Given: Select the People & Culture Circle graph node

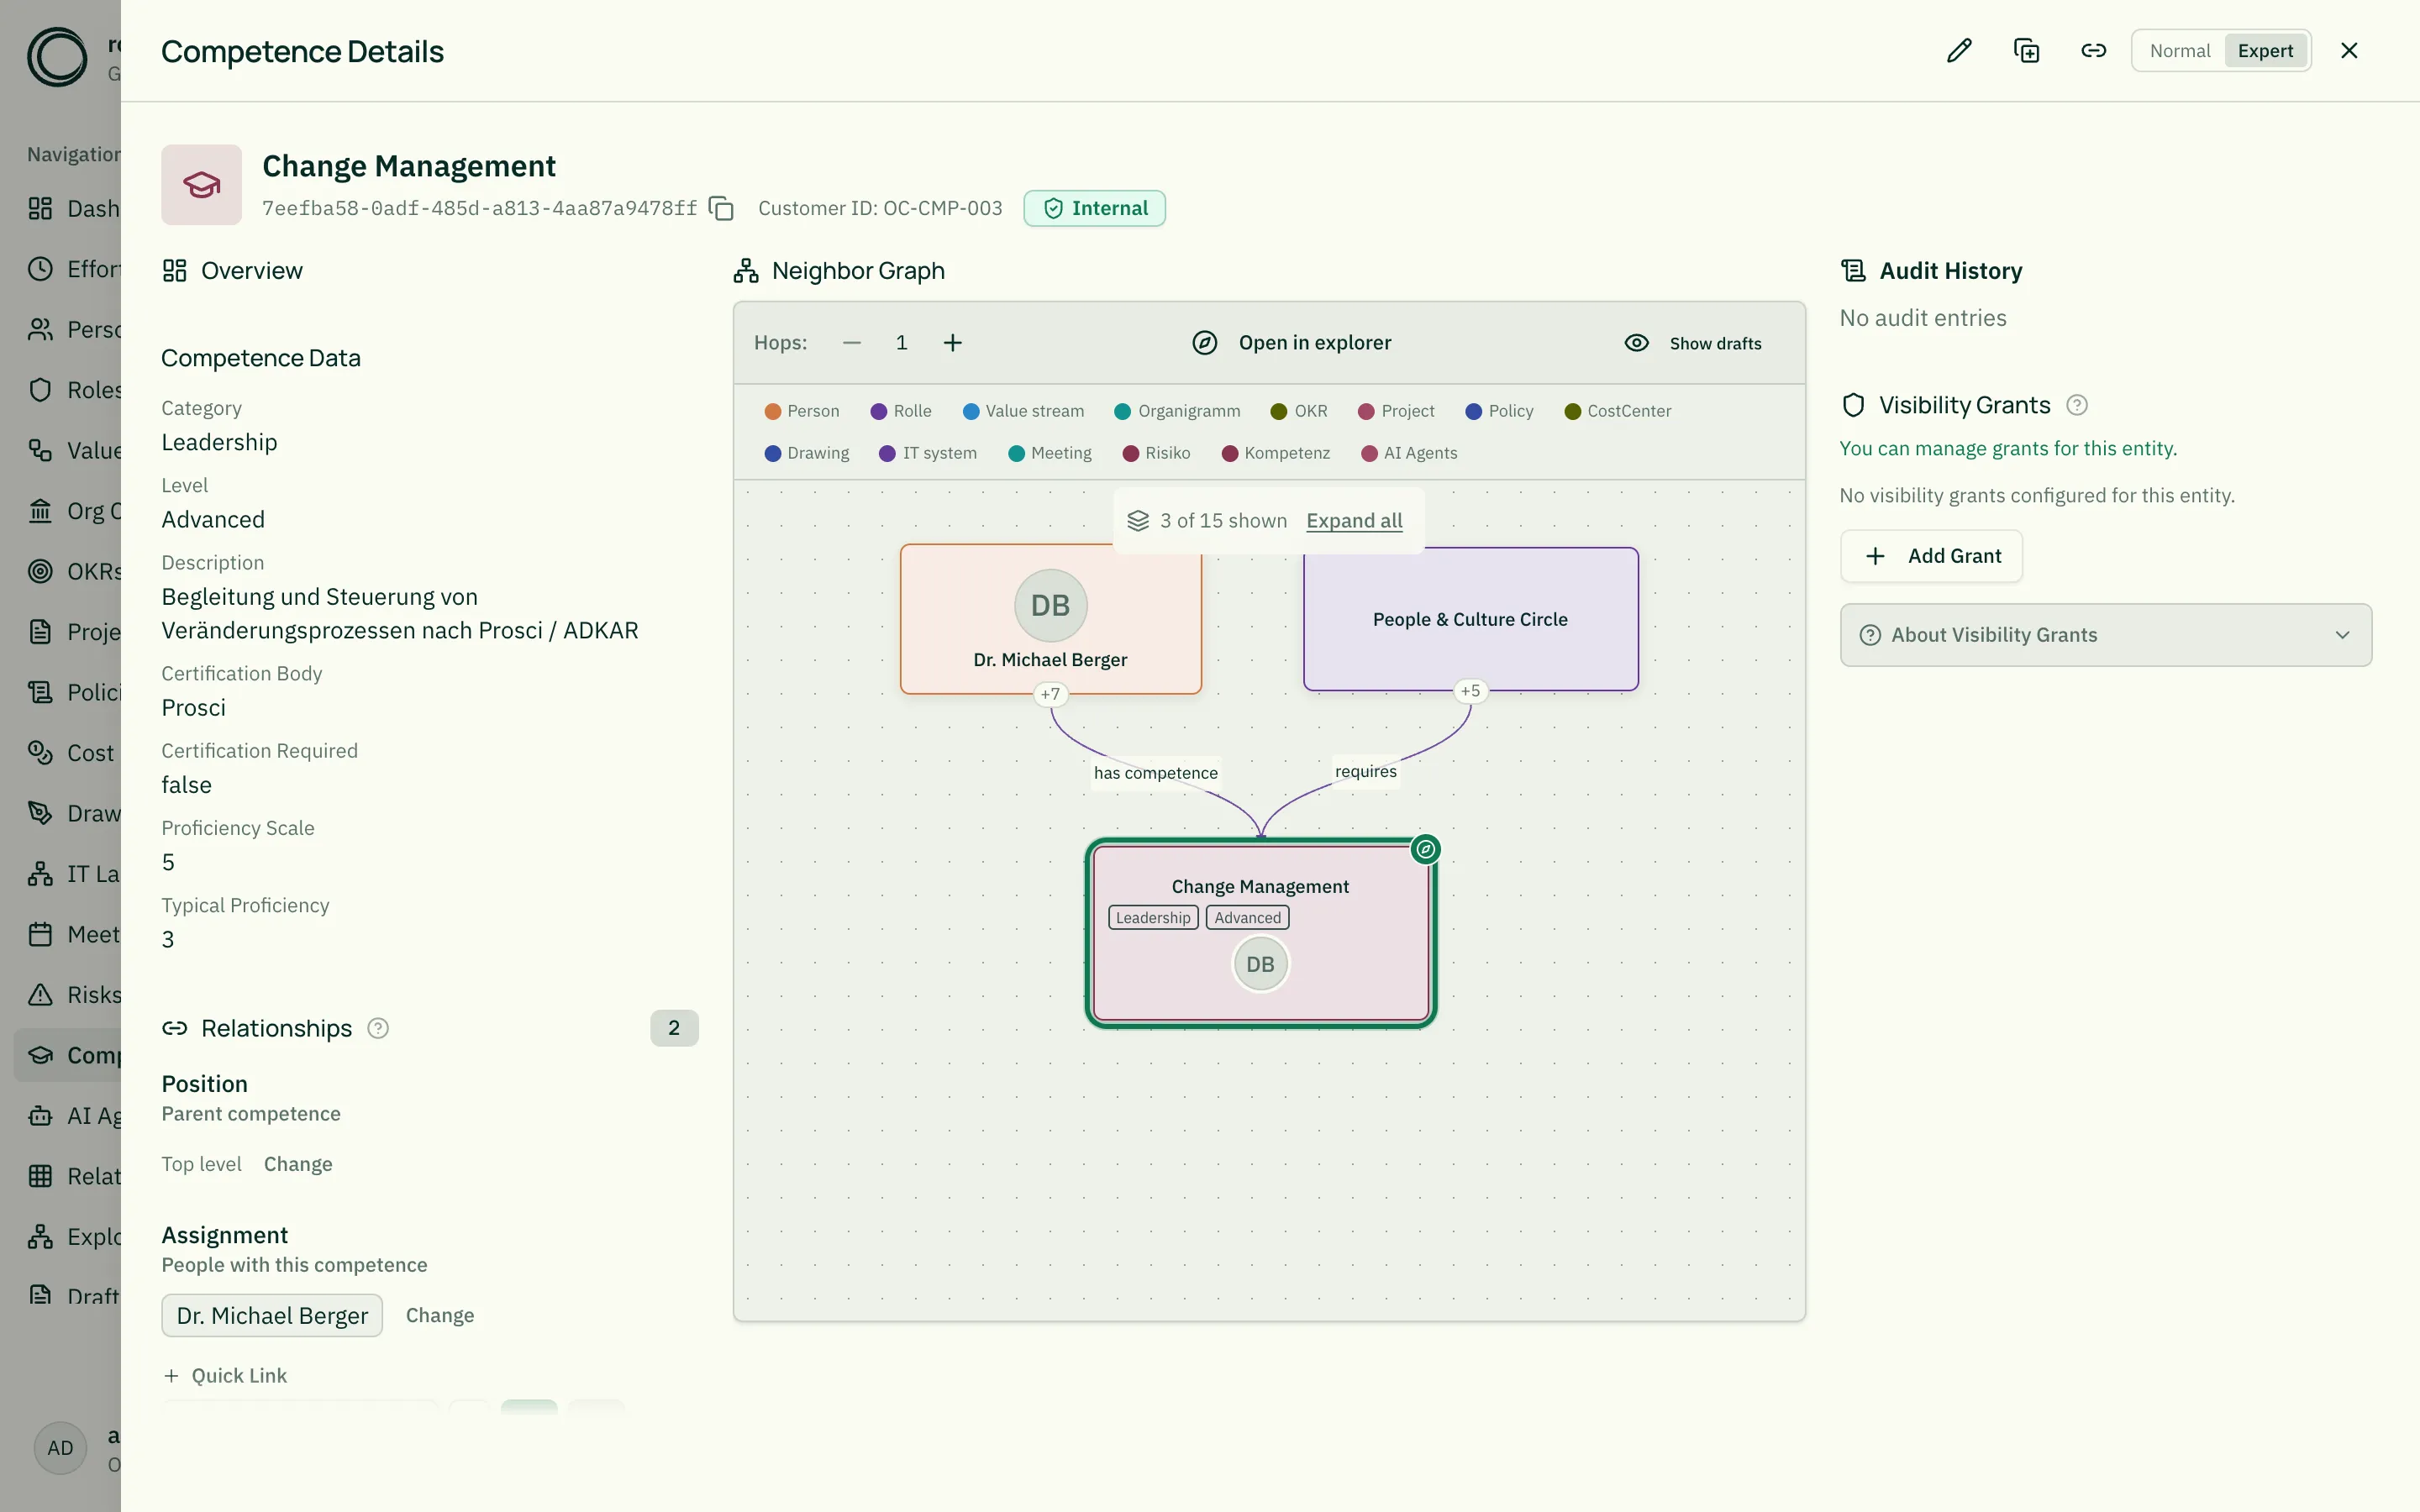Looking at the screenshot, I should pos(1470,619).
